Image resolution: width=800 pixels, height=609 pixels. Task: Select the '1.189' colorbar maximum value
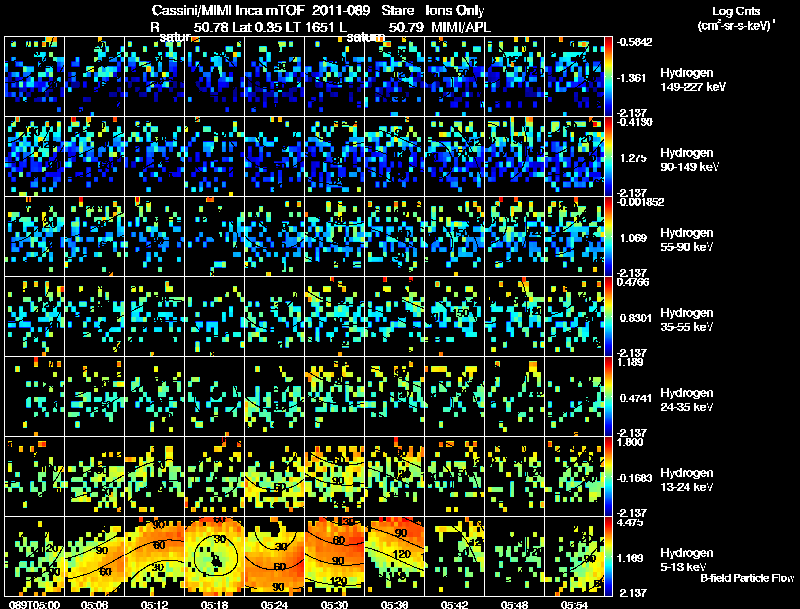tap(630, 362)
